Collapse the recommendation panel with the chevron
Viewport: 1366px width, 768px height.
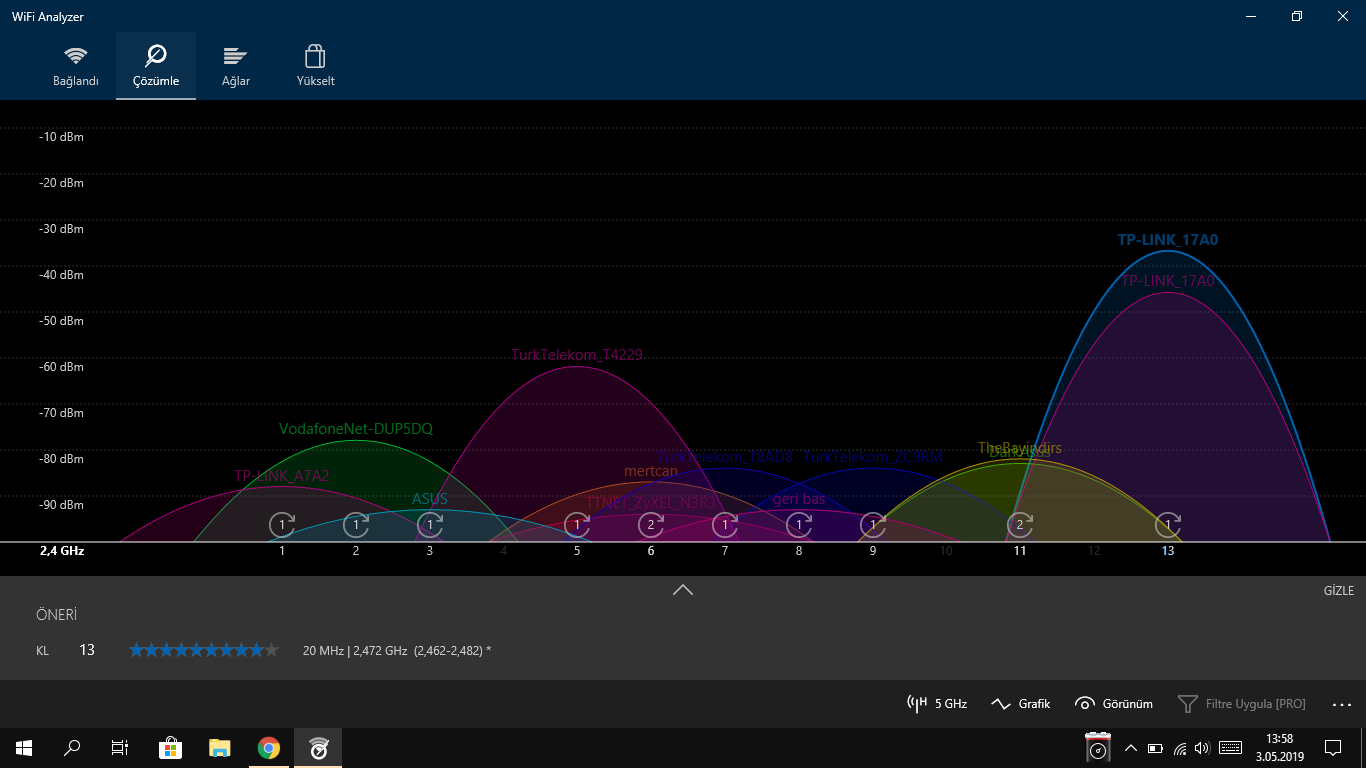683,590
